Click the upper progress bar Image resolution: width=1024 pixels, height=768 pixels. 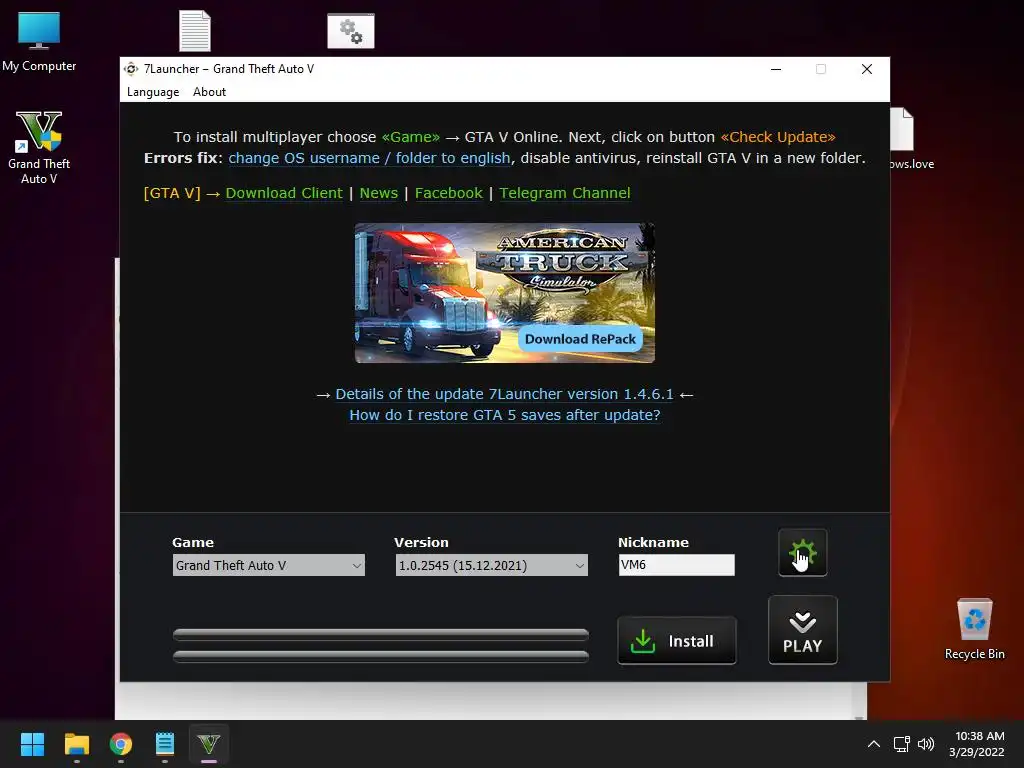point(381,633)
